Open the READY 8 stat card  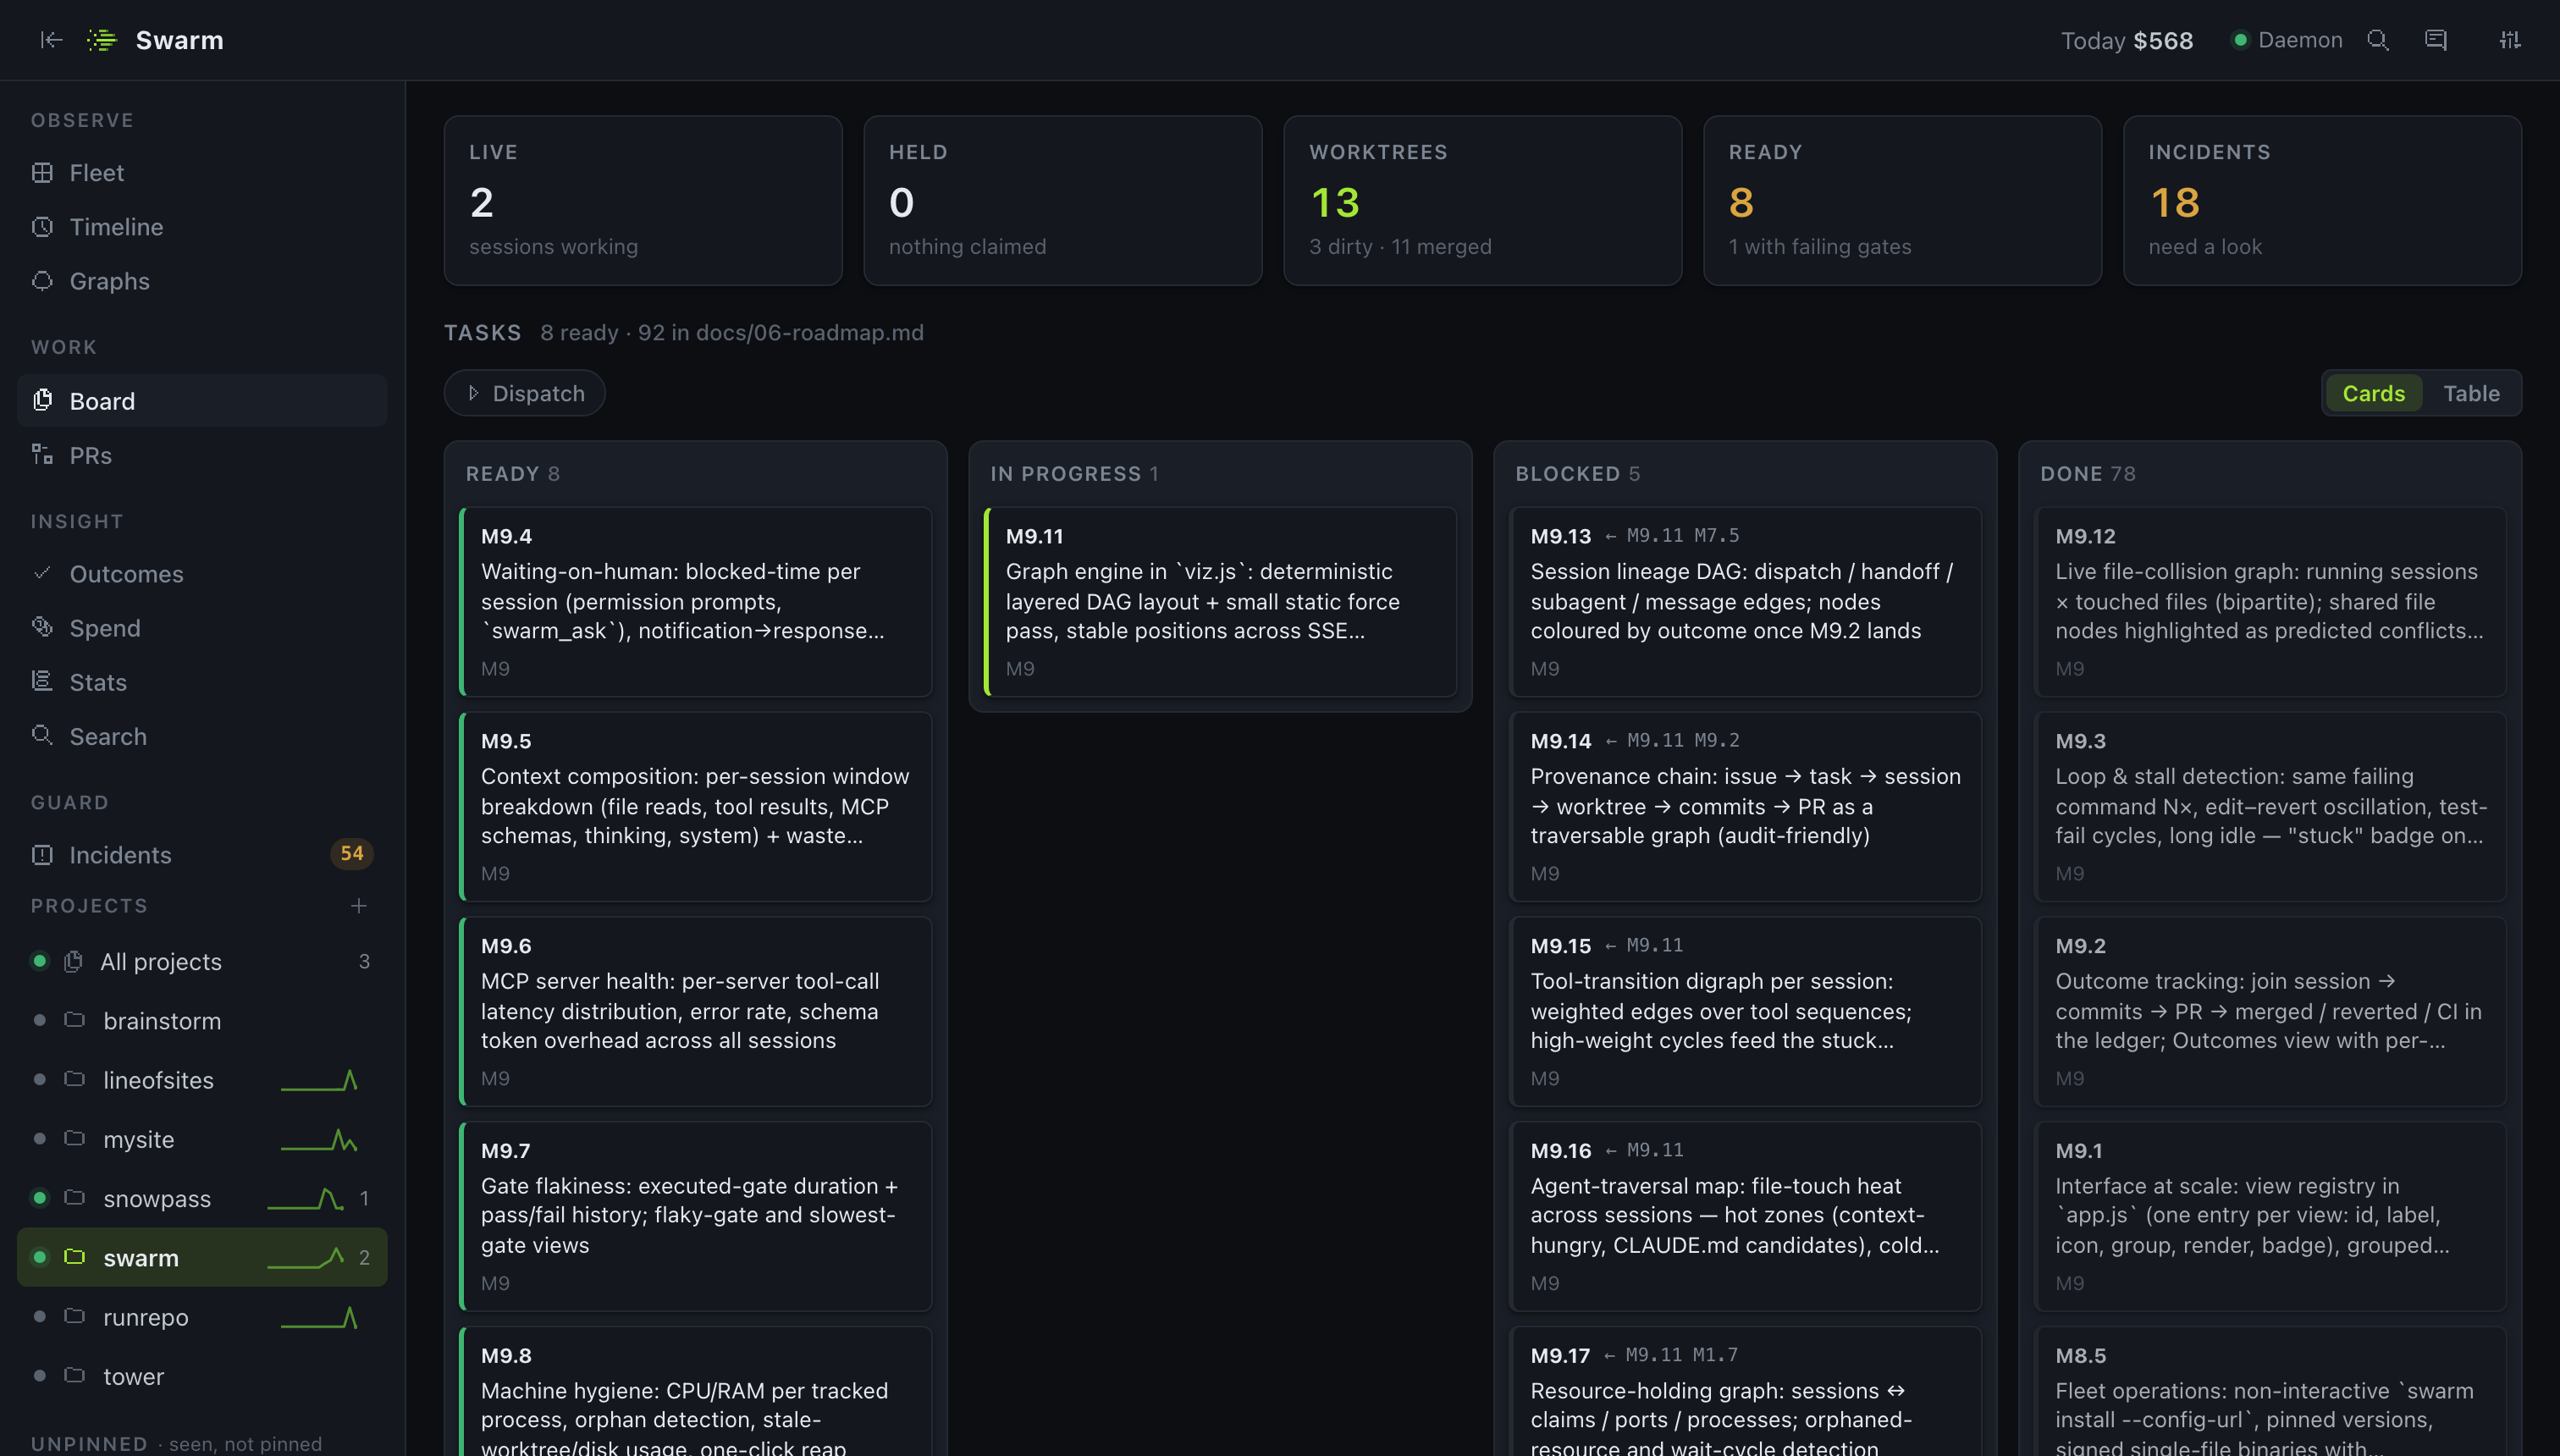[1903, 201]
